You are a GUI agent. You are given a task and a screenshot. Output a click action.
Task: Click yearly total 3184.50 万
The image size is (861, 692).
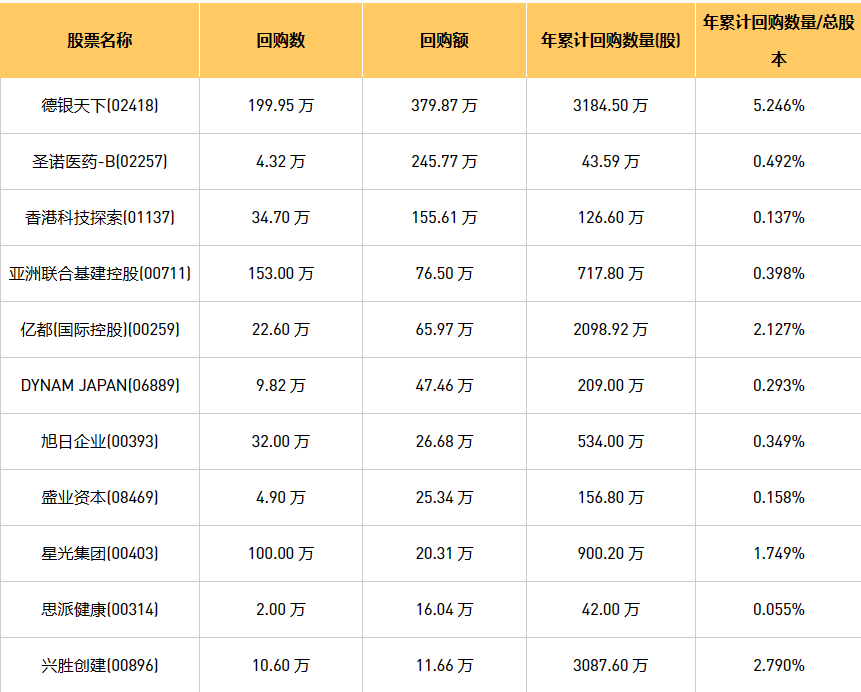tap(611, 105)
